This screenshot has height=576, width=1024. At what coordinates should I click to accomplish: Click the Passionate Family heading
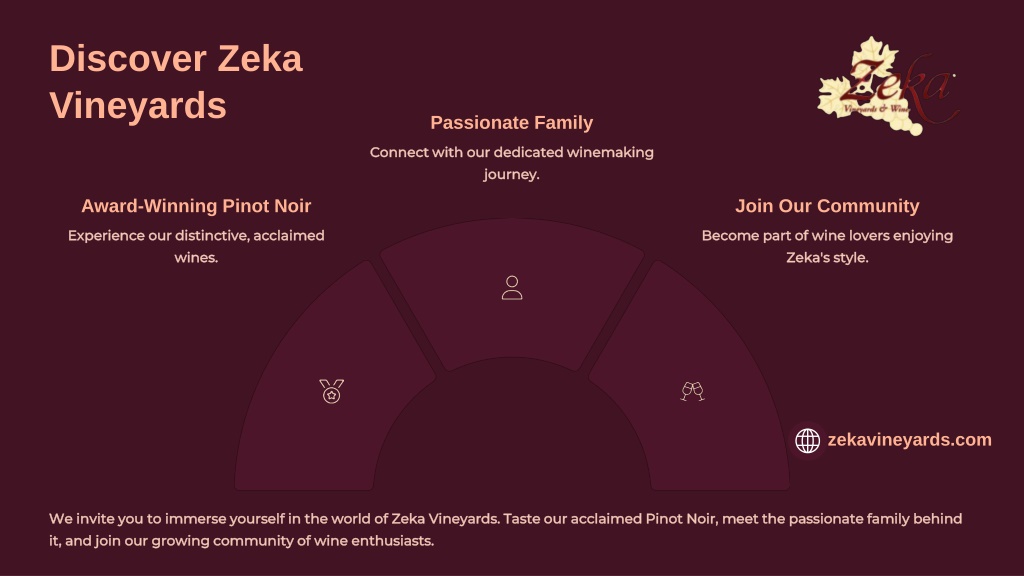pos(511,122)
